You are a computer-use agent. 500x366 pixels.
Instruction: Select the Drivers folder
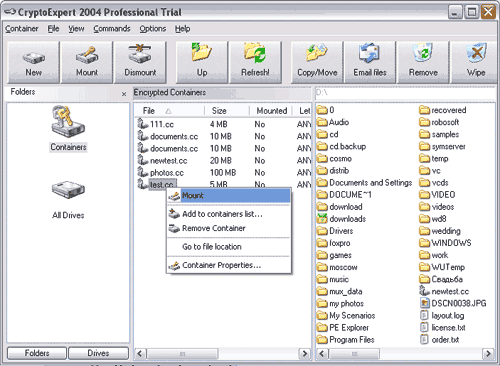(335, 231)
